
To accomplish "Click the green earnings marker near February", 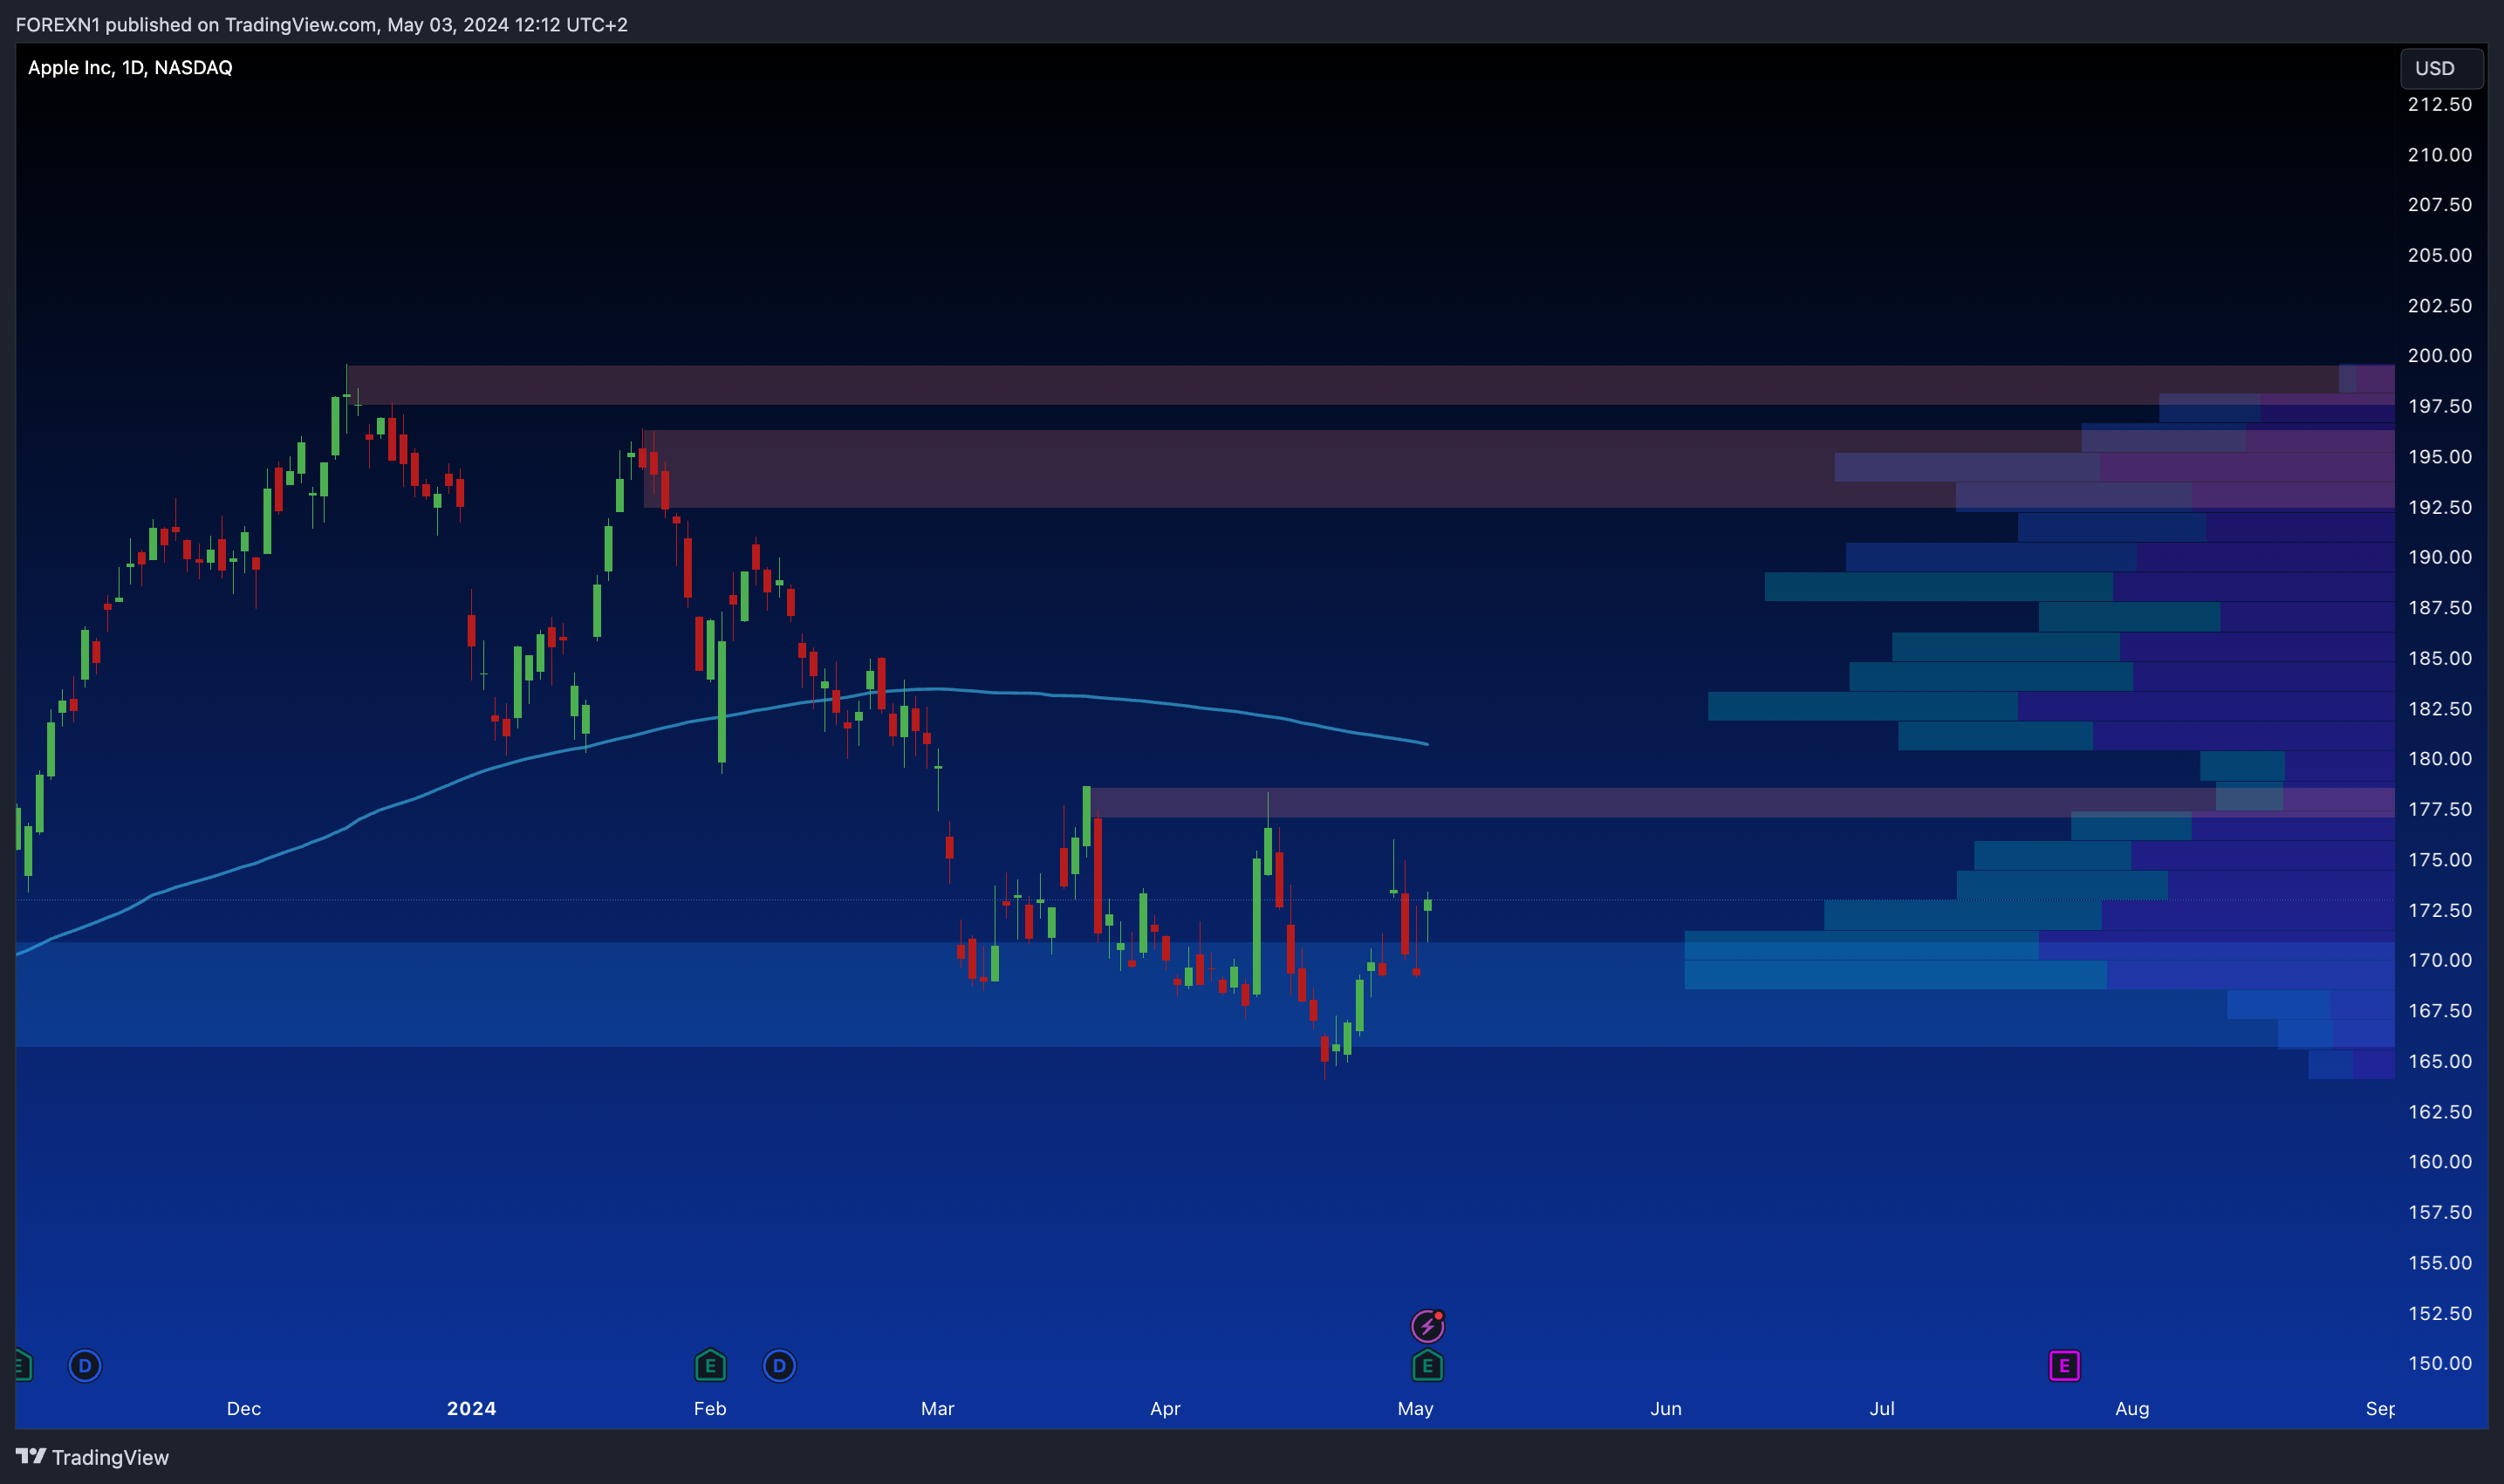I will [710, 1365].
